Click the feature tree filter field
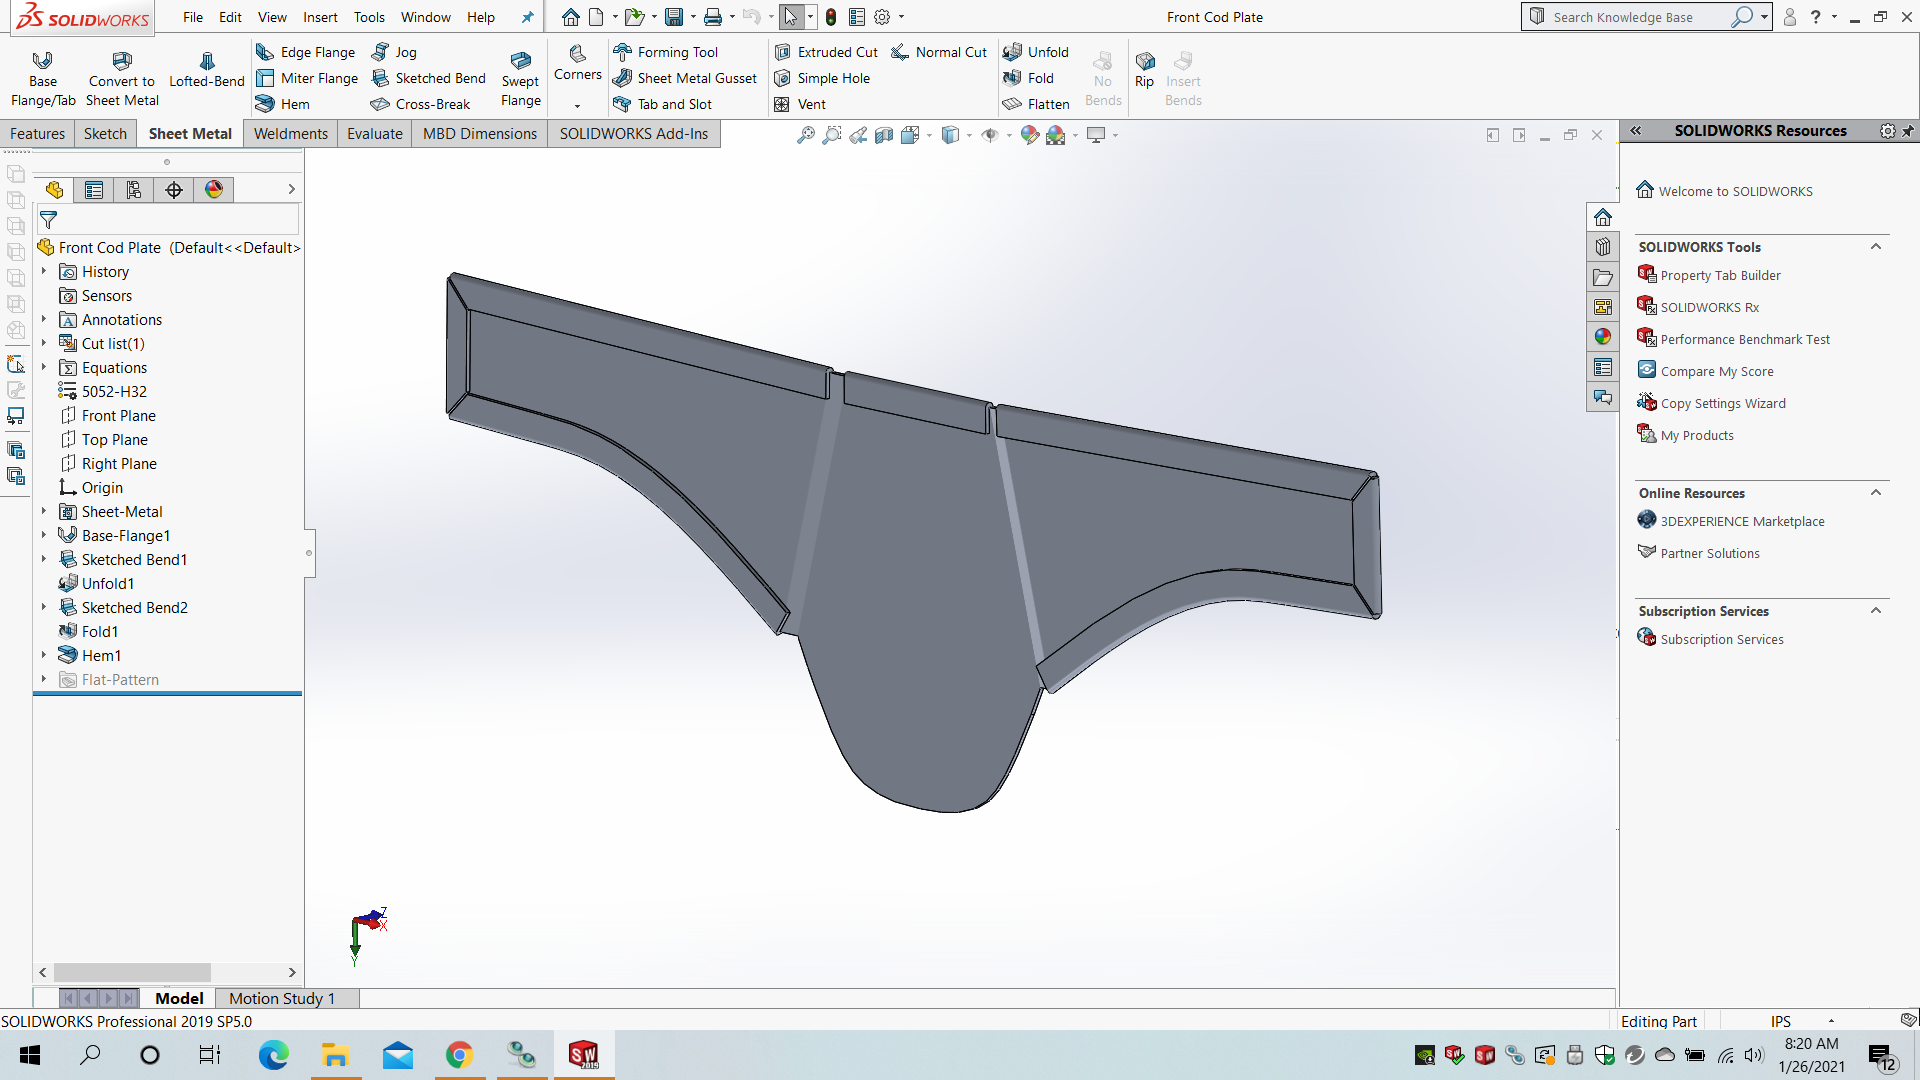This screenshot has width=1920, height=1080. [168, 220]
